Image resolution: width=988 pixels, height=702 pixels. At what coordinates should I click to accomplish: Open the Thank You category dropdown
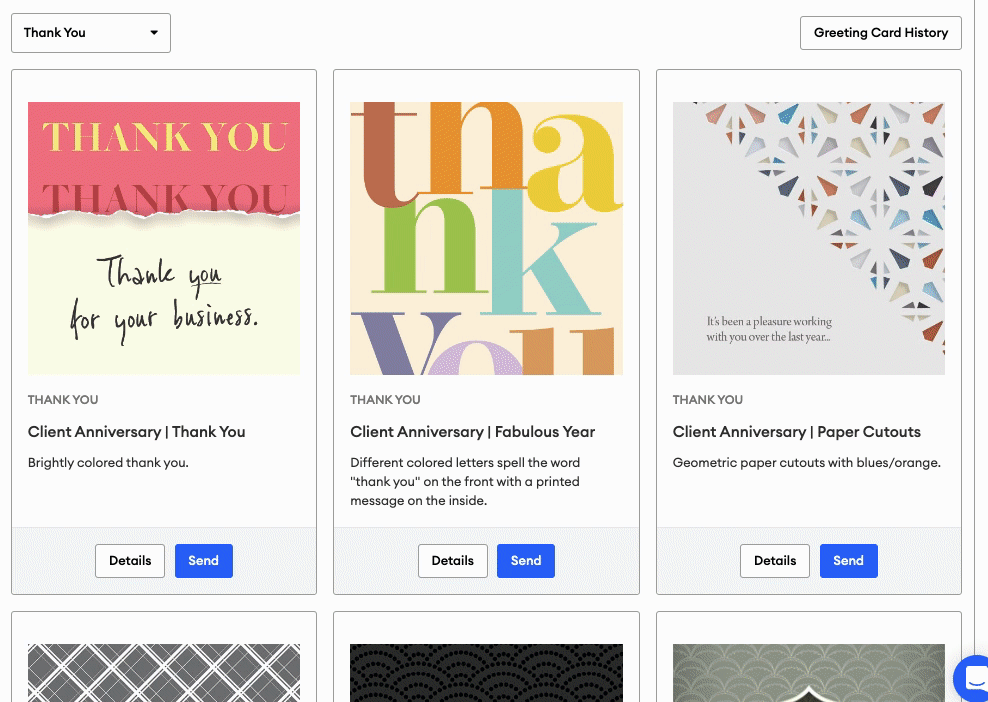click(x=91, y=33)
